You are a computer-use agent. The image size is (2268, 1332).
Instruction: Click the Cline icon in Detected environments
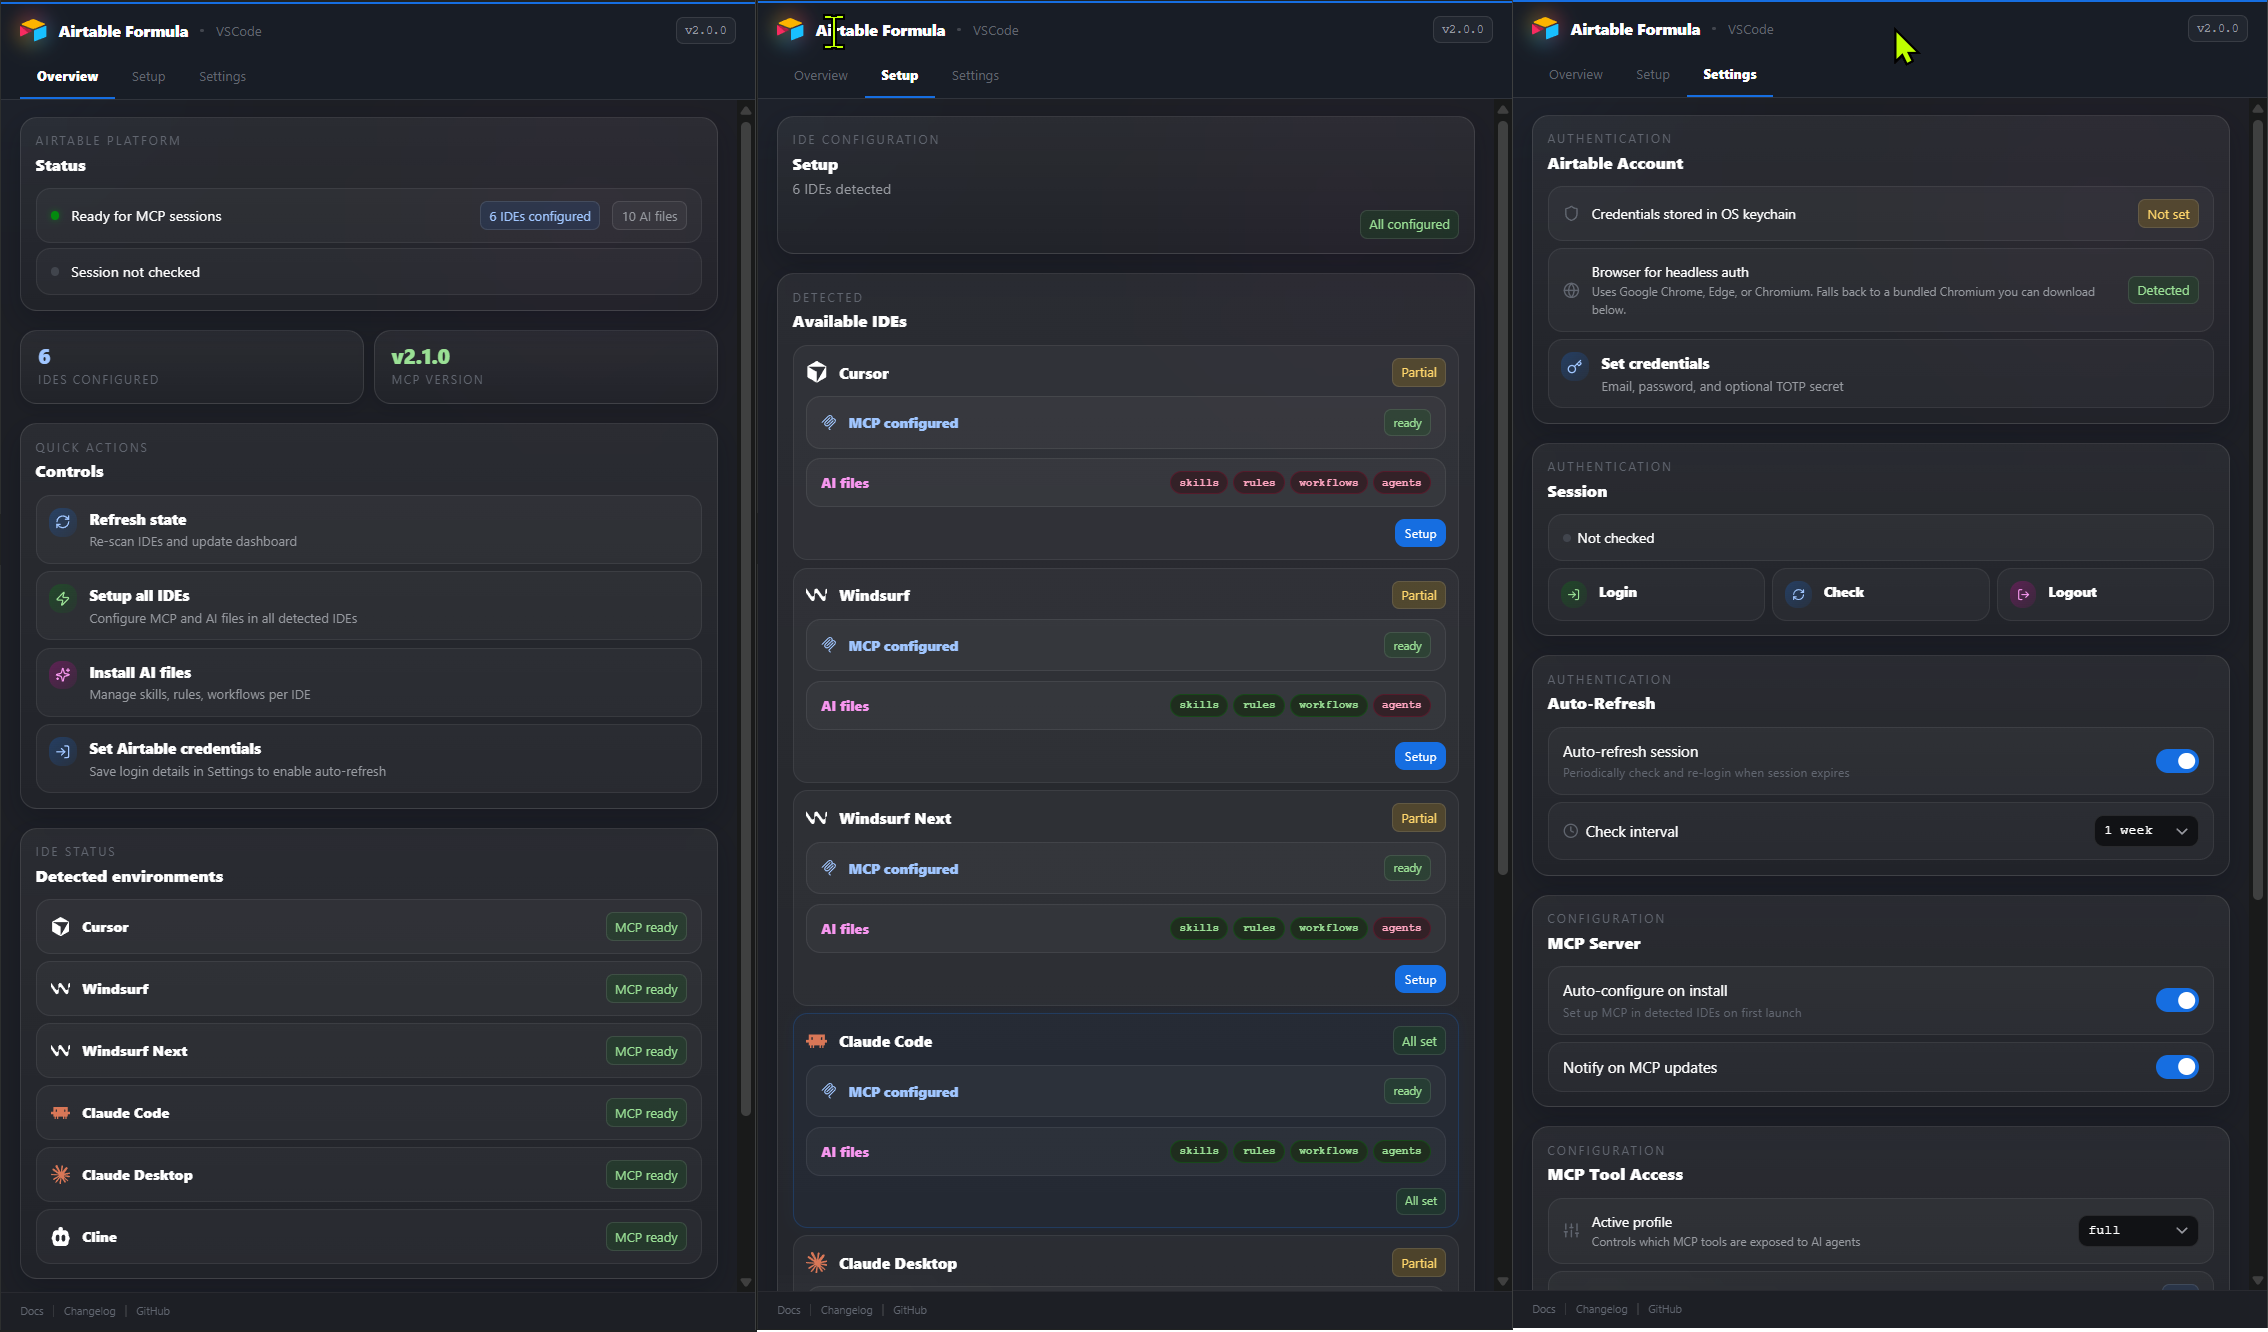pos(60,1237)
